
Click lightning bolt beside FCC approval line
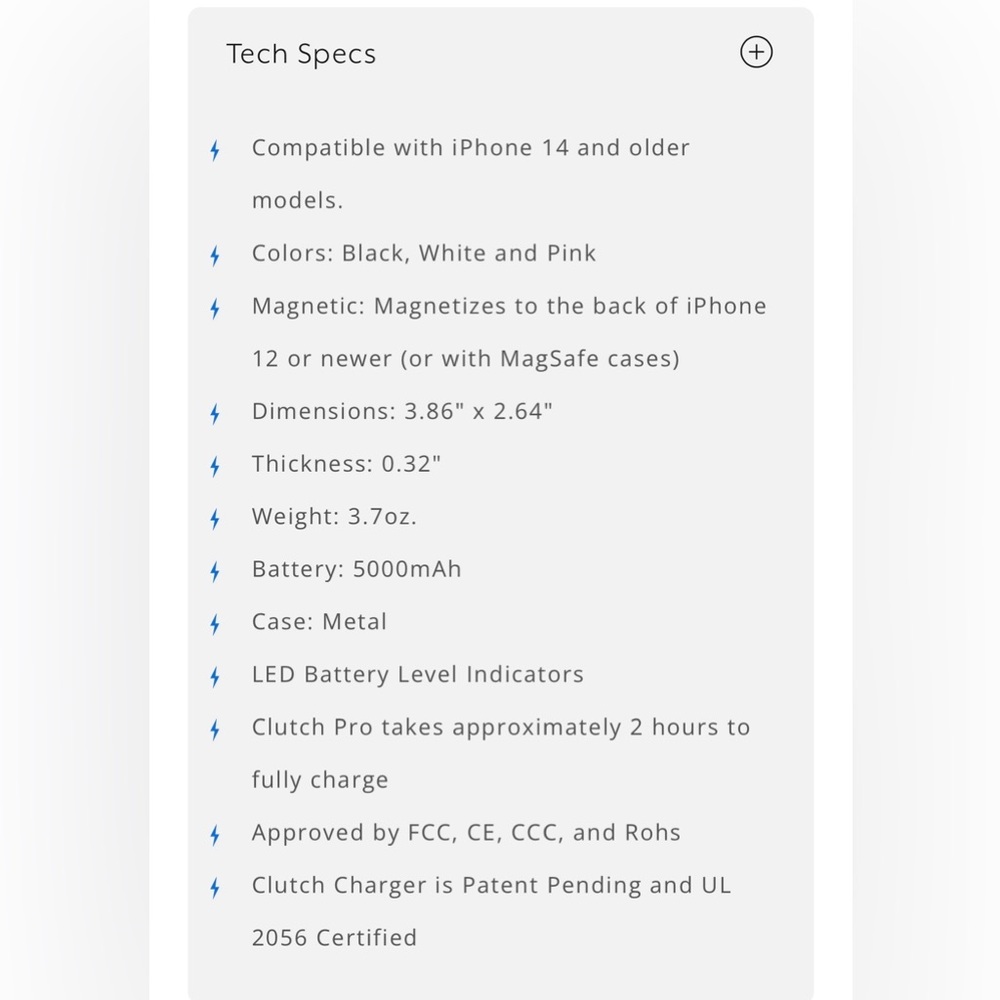tap(215, 835)
